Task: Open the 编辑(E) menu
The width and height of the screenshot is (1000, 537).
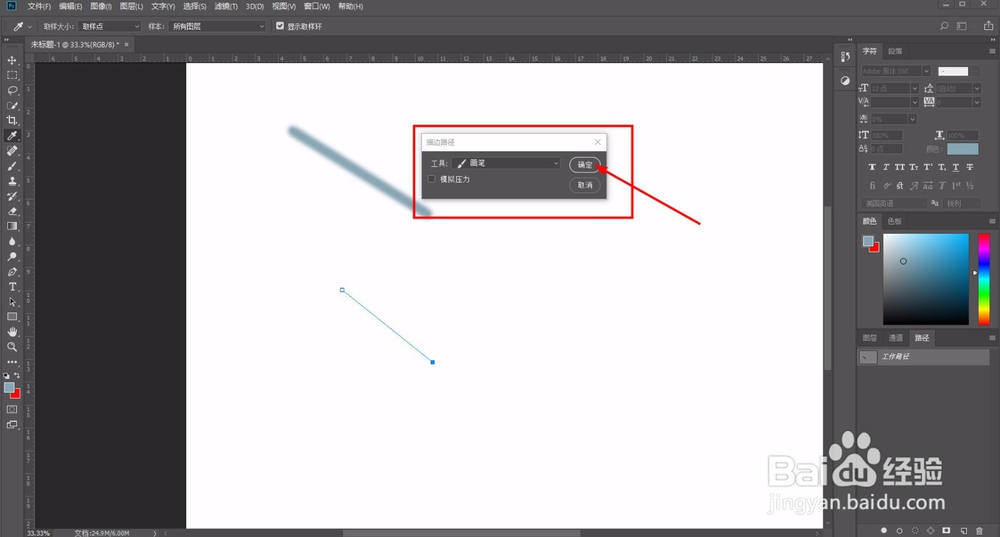Action: (x=70, y=6)
